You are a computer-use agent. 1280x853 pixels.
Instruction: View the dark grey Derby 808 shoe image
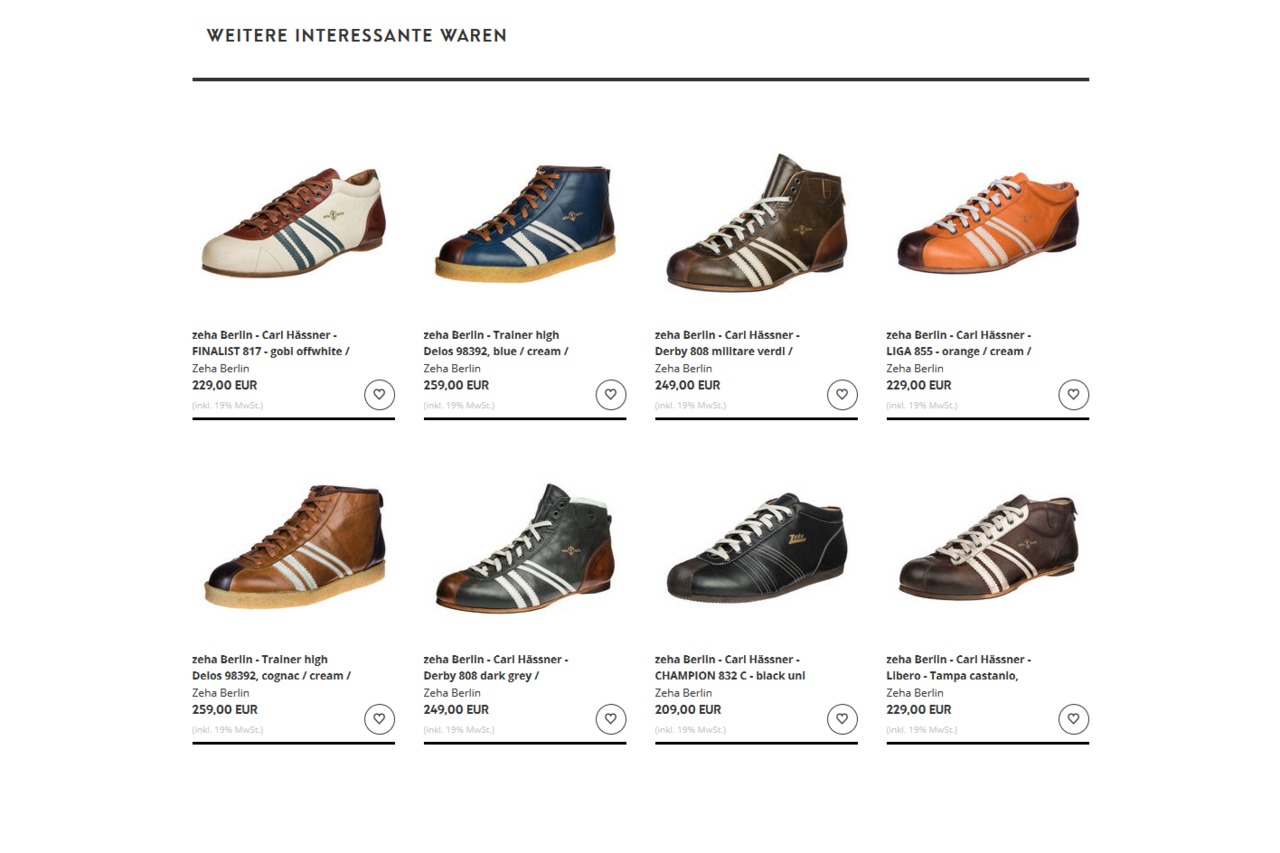(x=525, y=548)
